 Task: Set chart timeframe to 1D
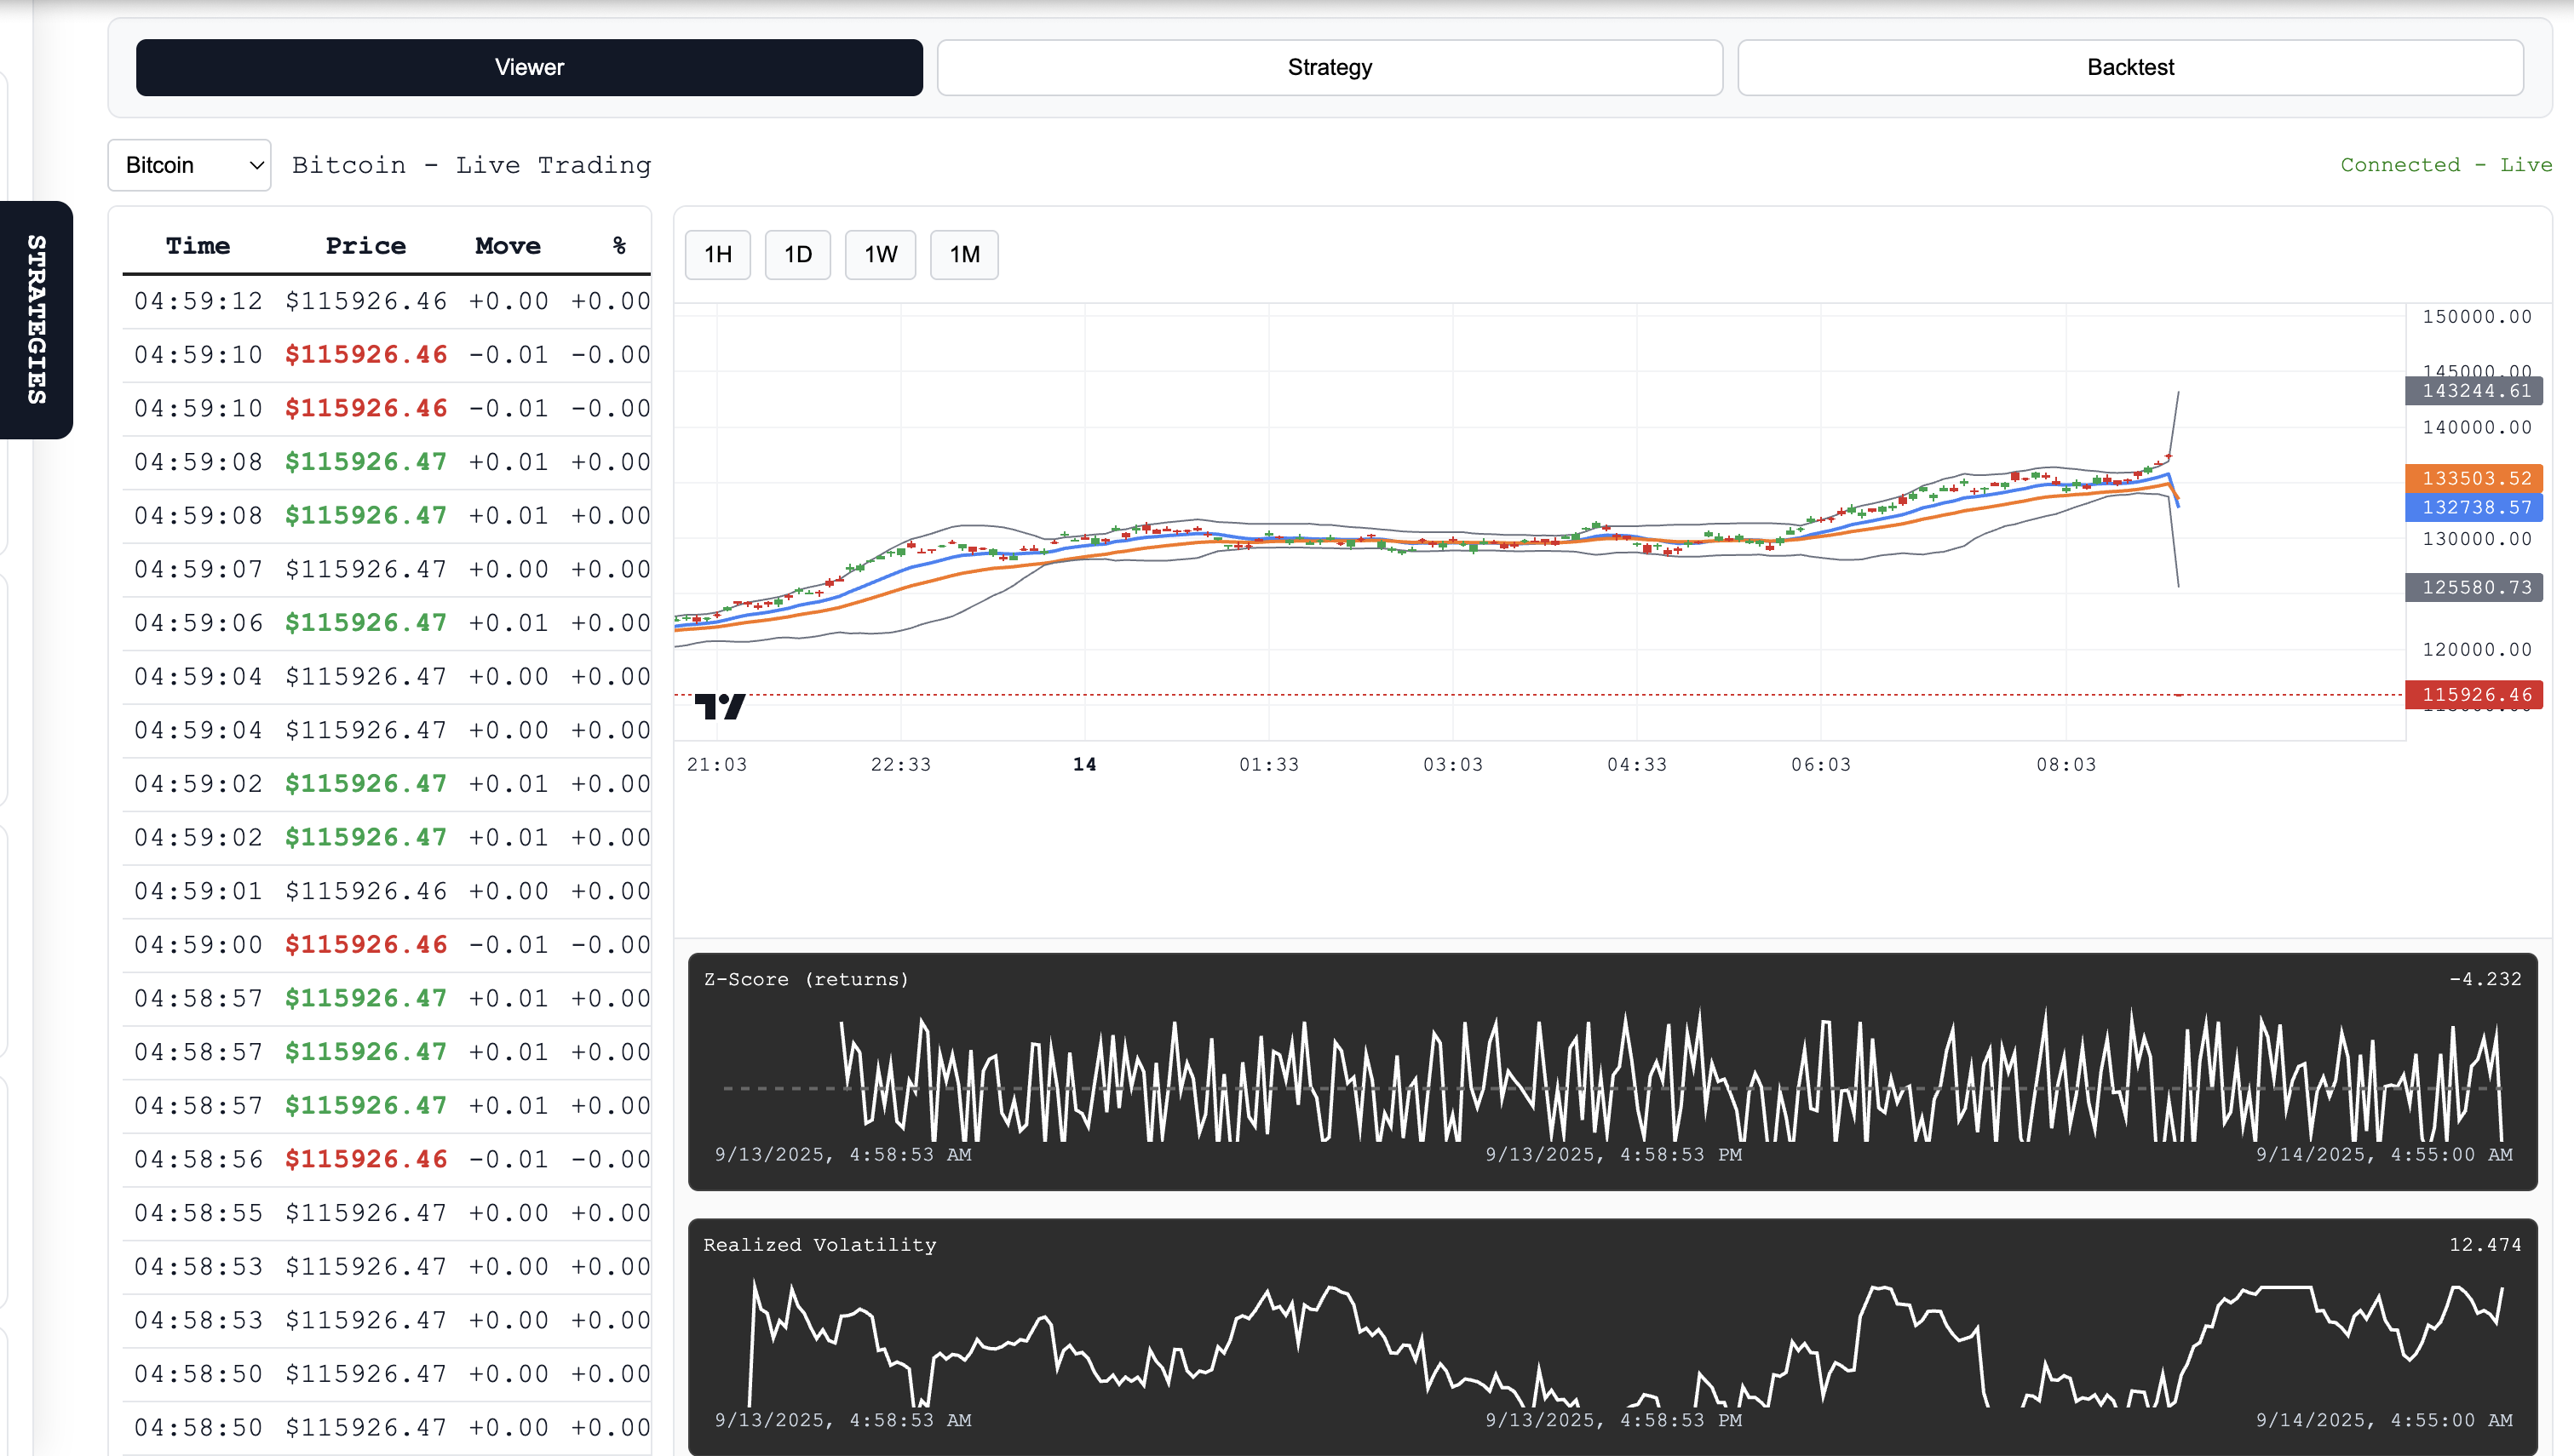coord(797,255)
